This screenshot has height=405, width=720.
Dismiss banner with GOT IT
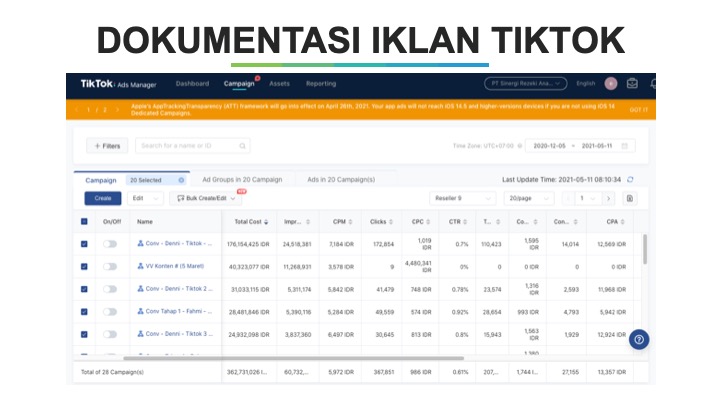click(x=639, y=110)
